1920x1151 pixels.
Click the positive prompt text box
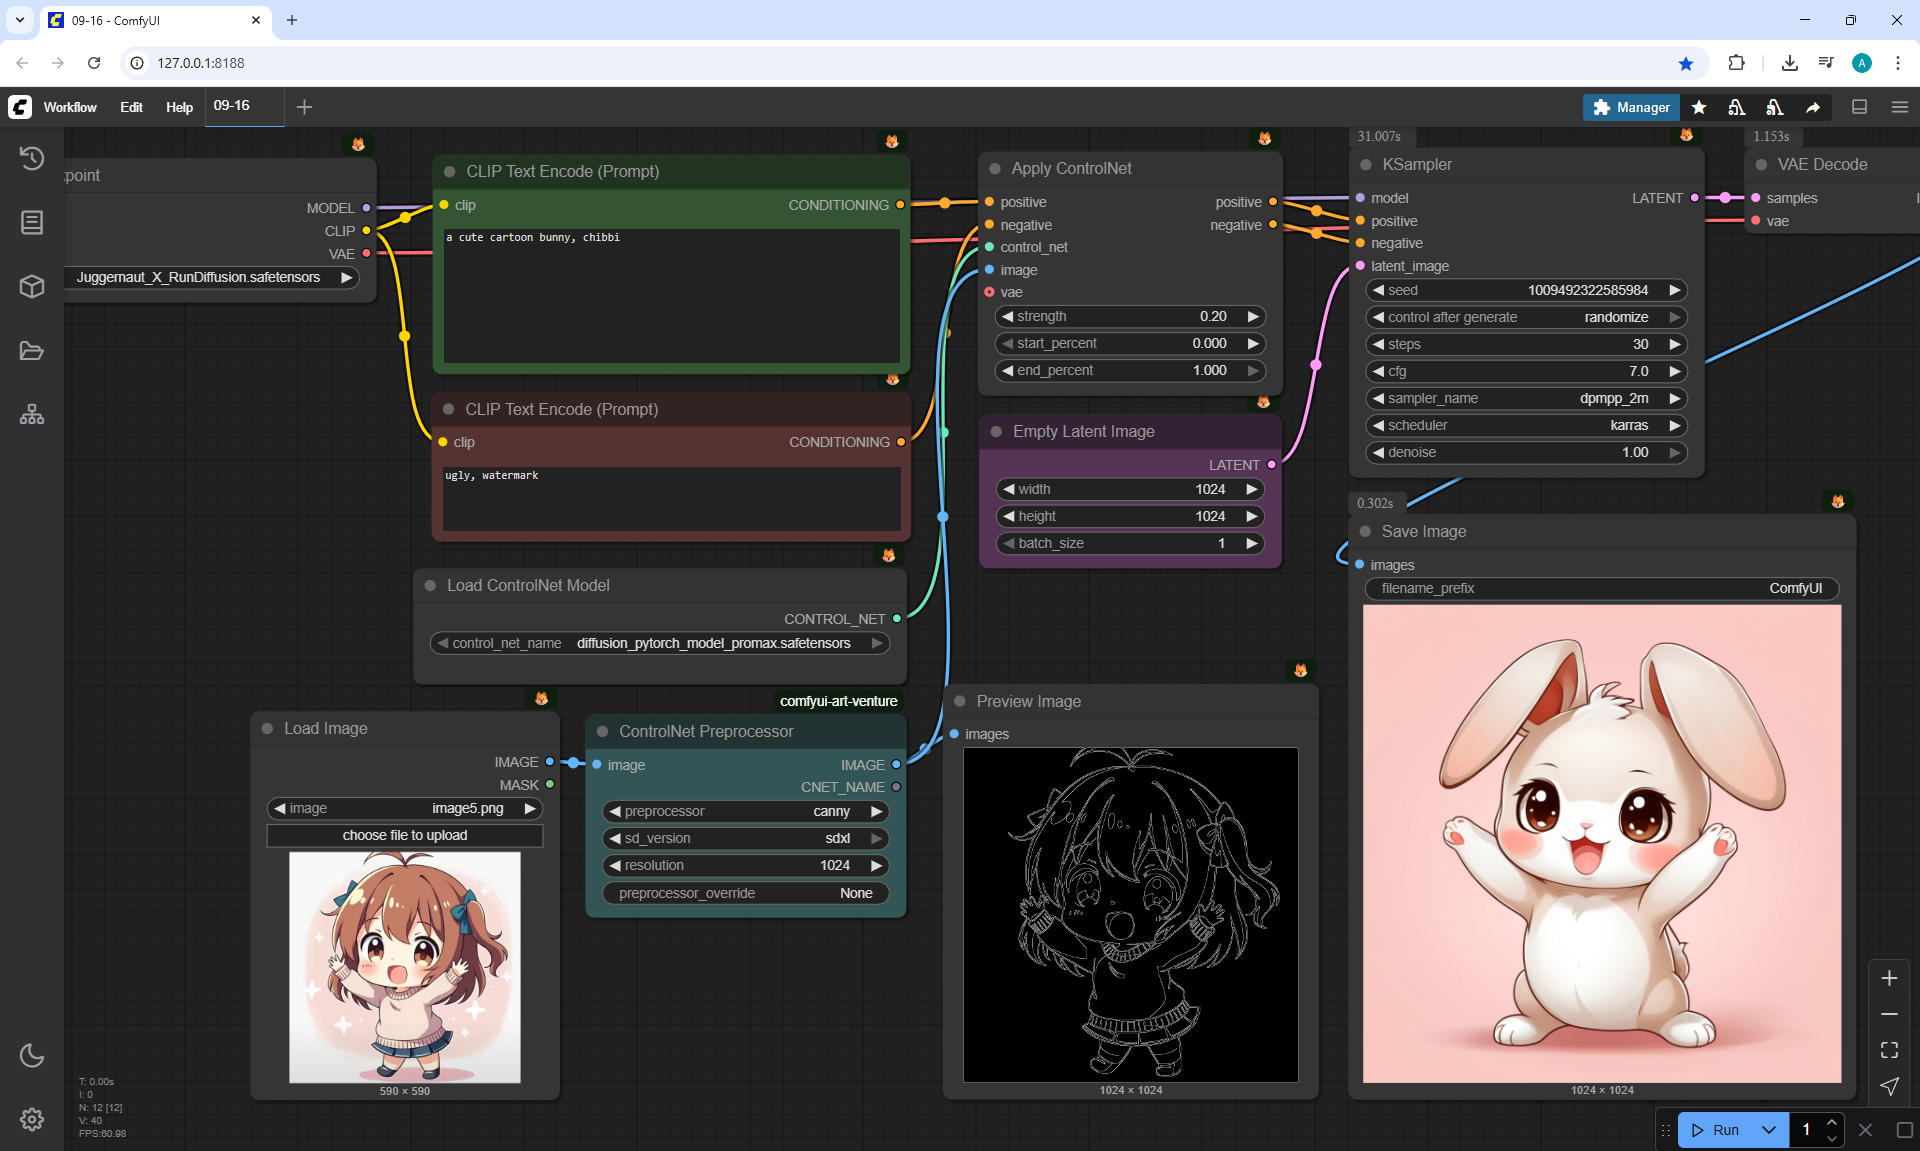671,295
